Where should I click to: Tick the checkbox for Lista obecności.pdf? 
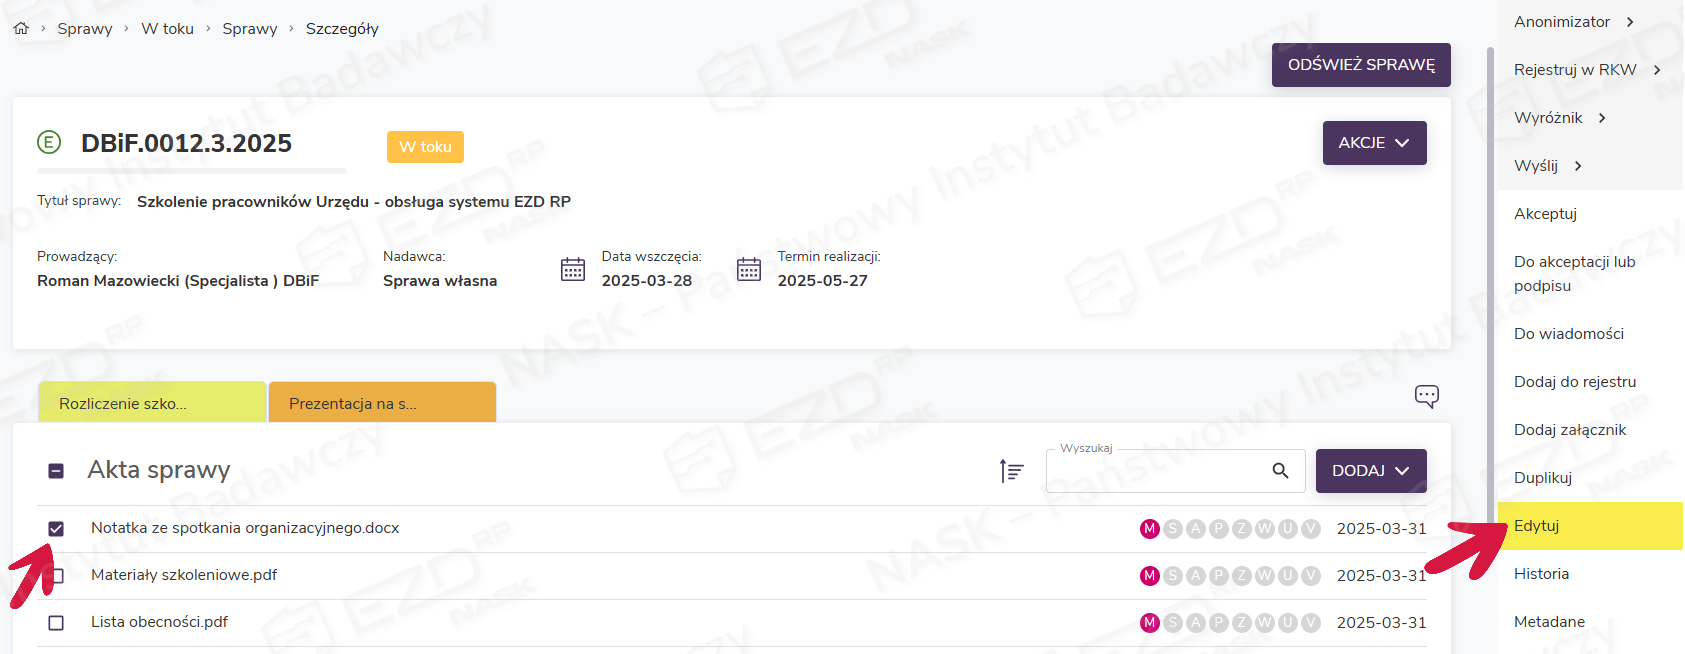(x=56, y=623)
